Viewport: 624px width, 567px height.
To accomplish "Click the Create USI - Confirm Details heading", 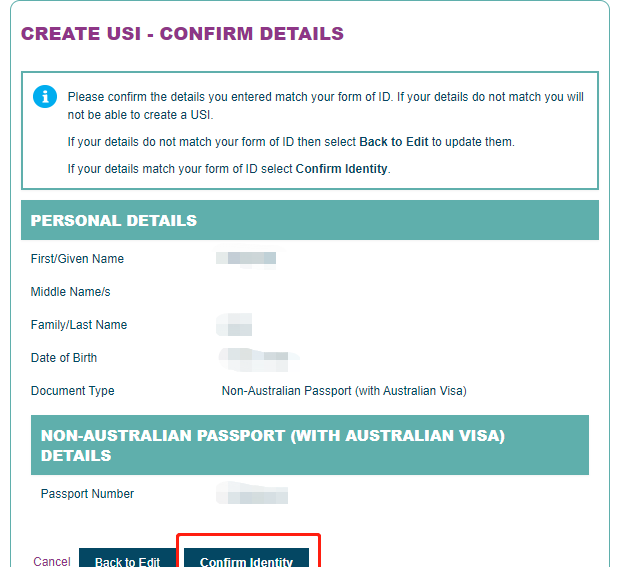I will click(x=182, y=33).
